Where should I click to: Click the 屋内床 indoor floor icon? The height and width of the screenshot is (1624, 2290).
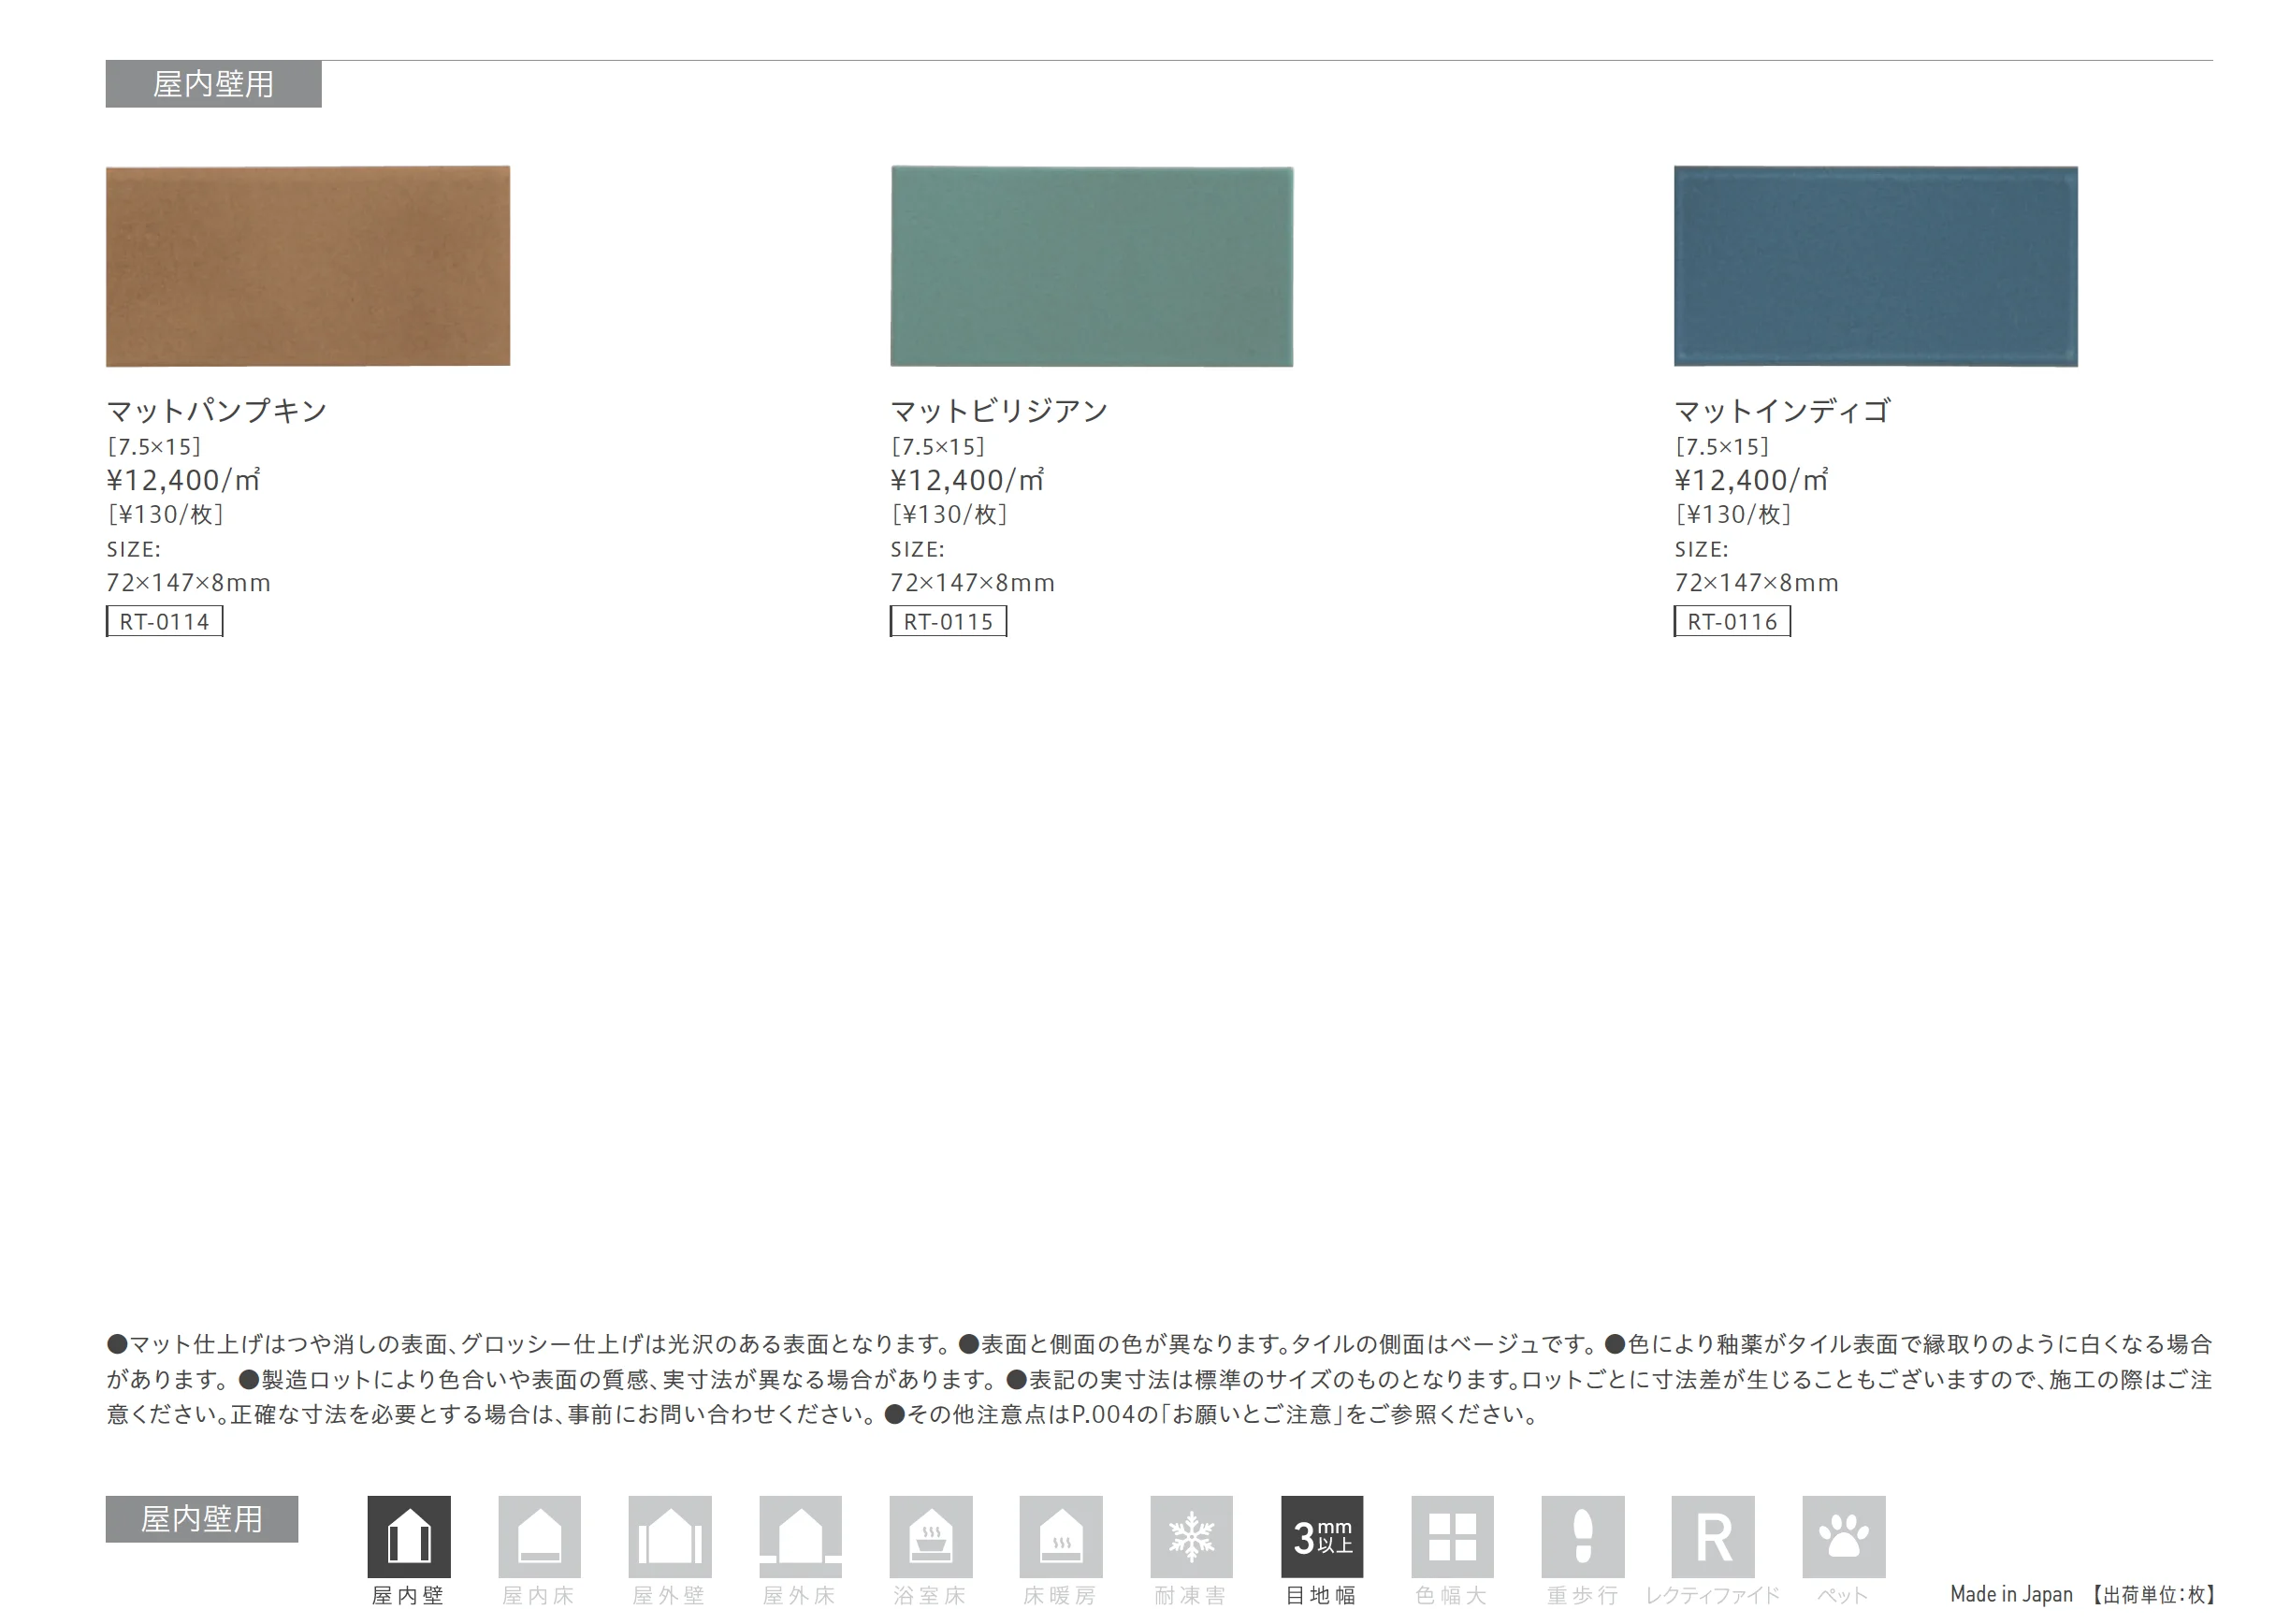click(x=540, y=1536)
